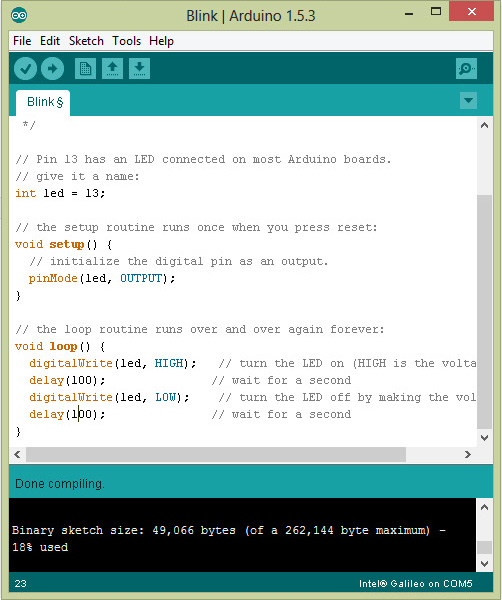The image size is (502, 600).
Task: Open the File menu
Action: tap(22, 41)
